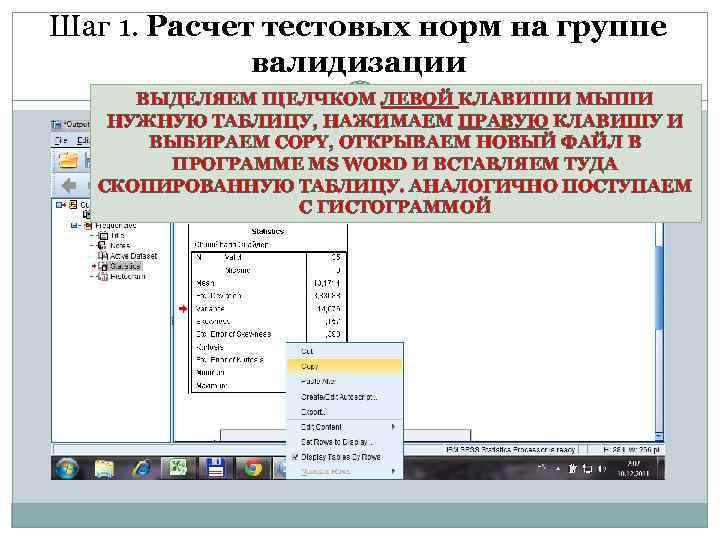Screen dimensions: 720x540
Task: Click the floppy disk taskbar icon
Action: (x=215, y=469)
